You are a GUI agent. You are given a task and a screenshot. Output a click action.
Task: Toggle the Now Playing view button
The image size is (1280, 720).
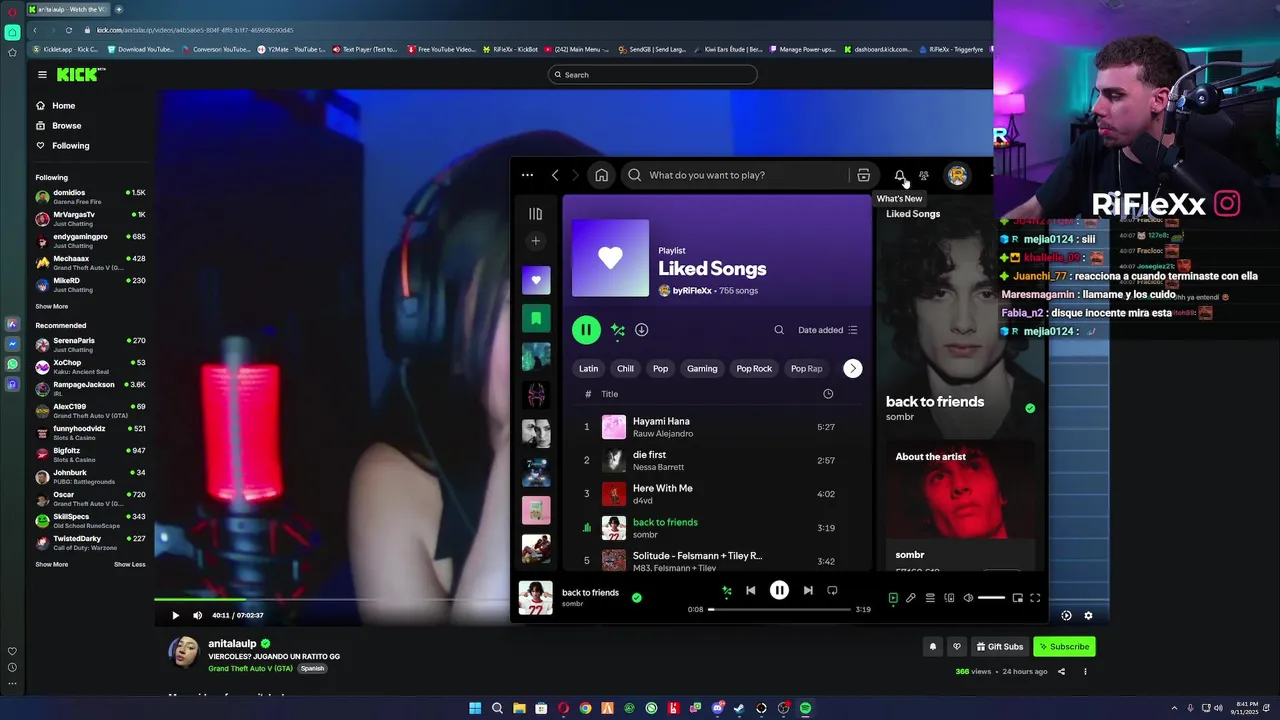click(x=893, y=598)
